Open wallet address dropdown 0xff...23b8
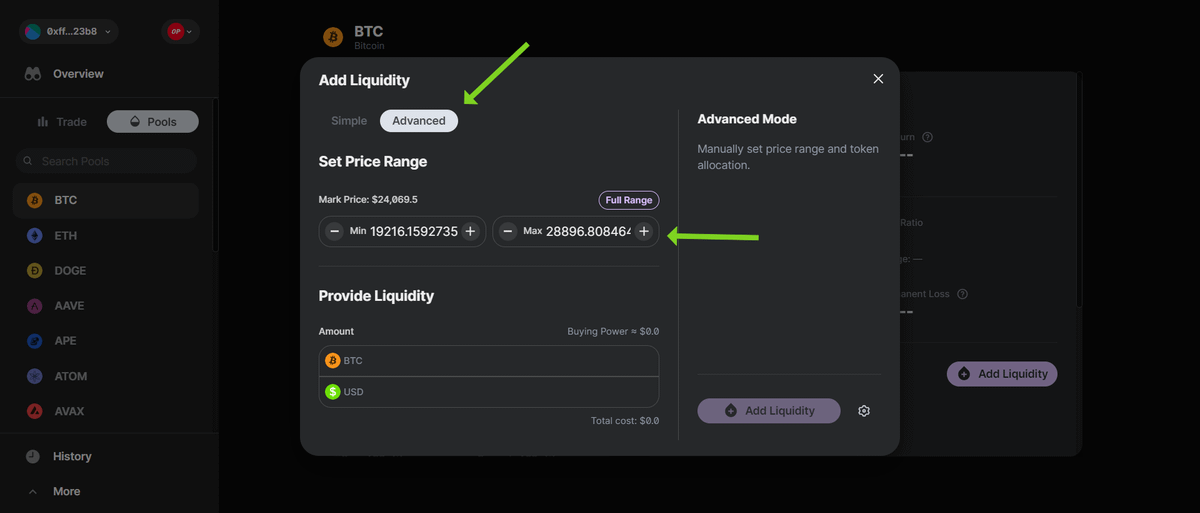This screenshot has height=513, width=1200. (x=68, y=32)
